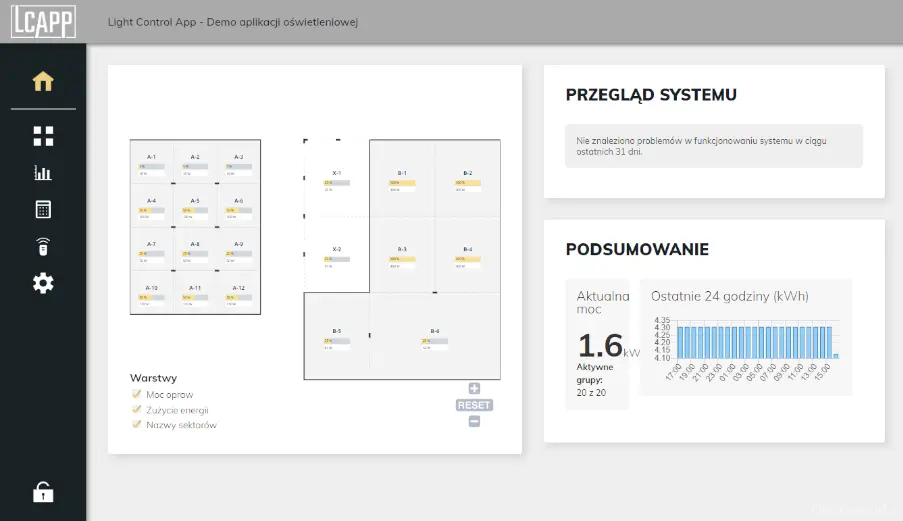This screenshot has width=903, height=521.
Task: Open the grid sectors view icon
Action: coord(43,136)
